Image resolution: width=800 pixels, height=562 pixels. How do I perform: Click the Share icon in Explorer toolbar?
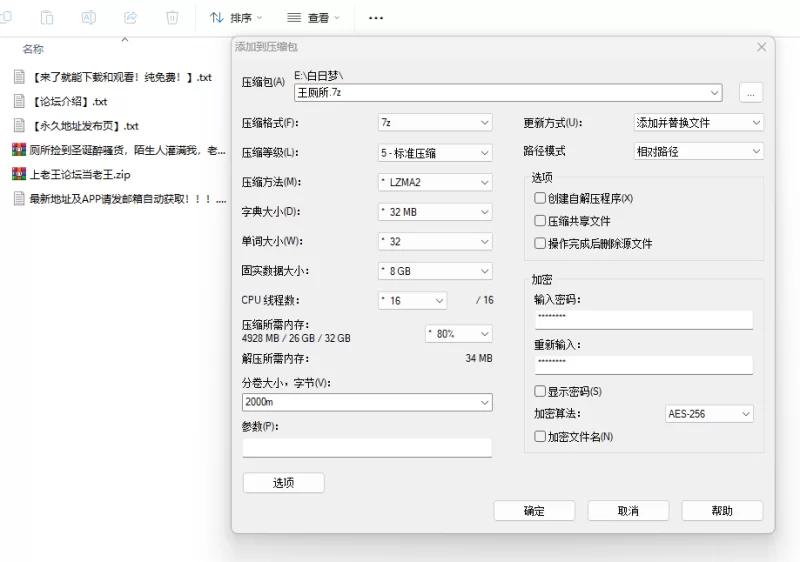point(130,18)
